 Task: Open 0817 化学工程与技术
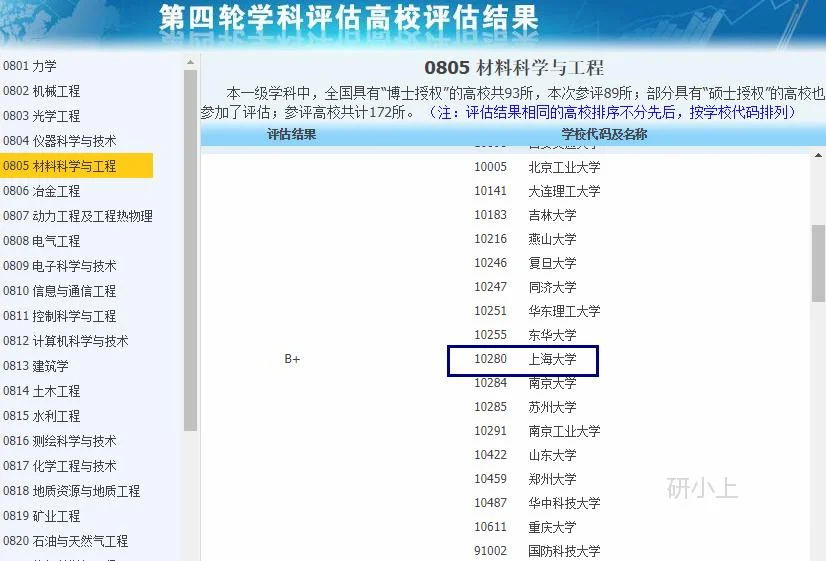(60, 466)
